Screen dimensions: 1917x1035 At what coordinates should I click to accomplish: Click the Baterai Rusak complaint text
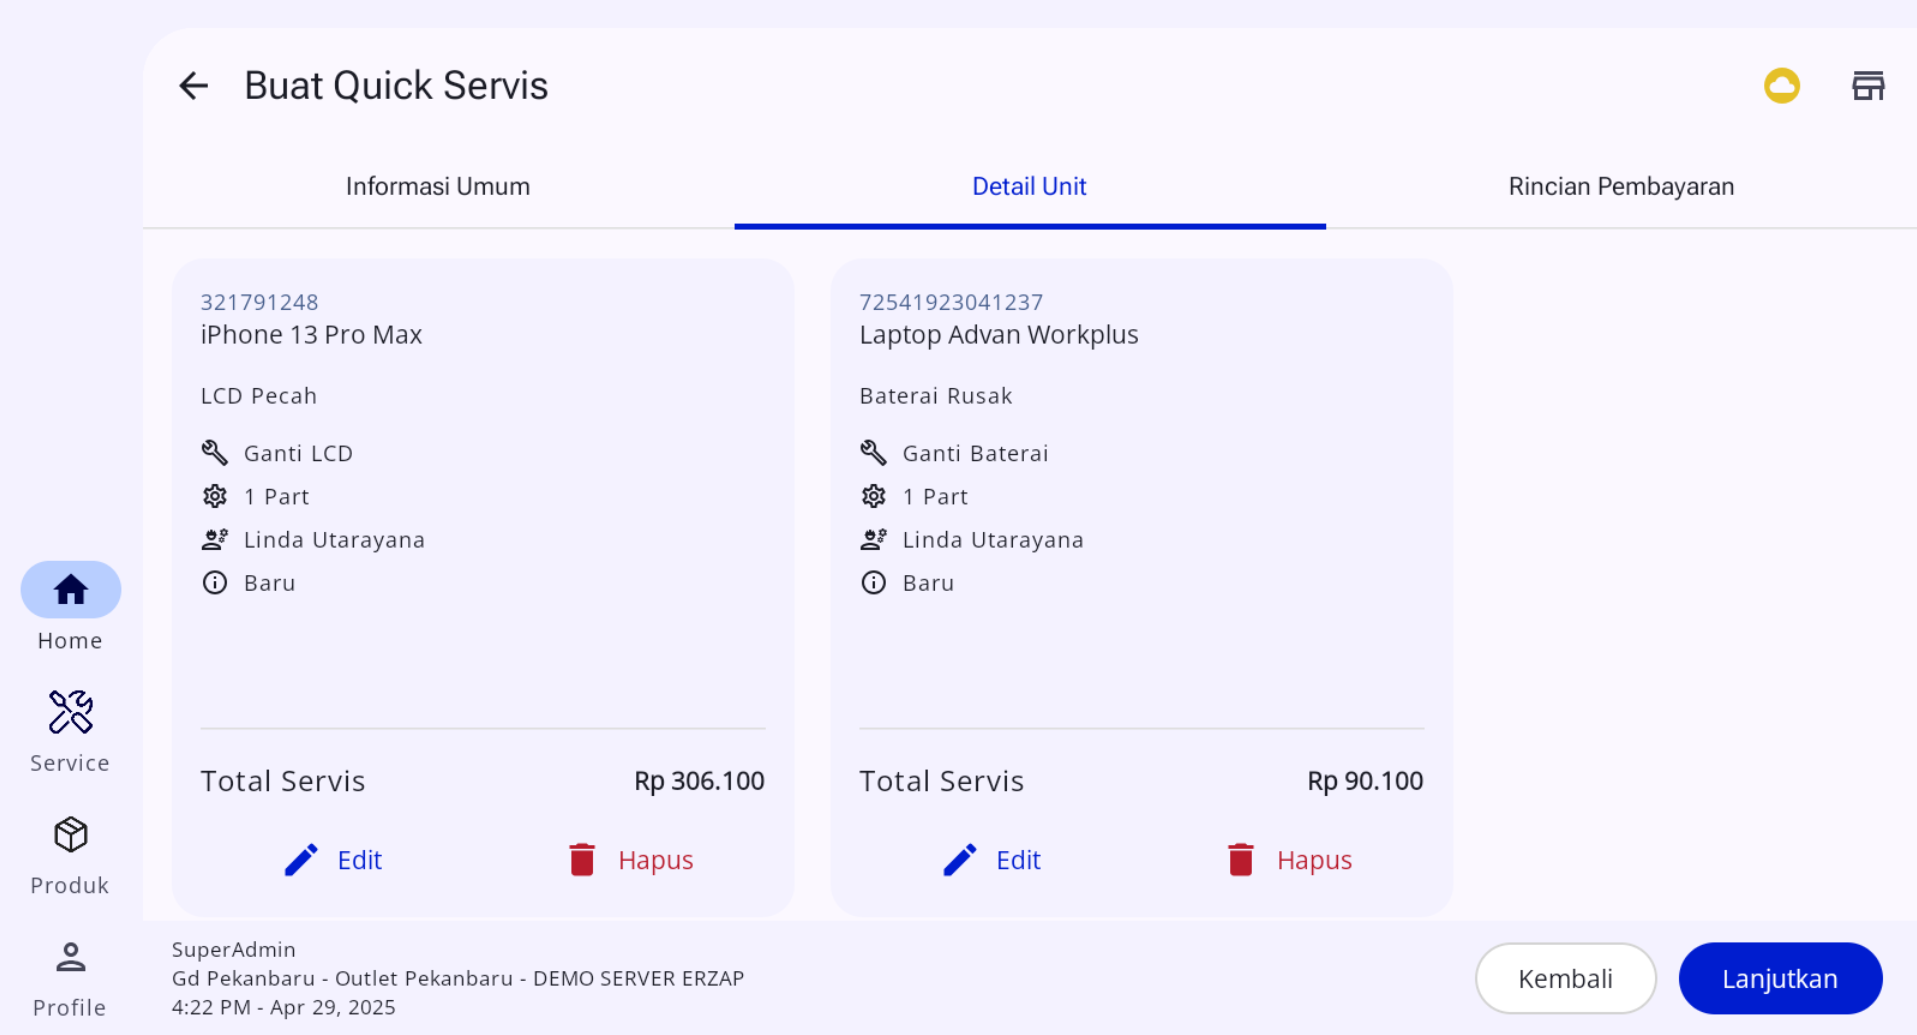(x=936, y=396)
